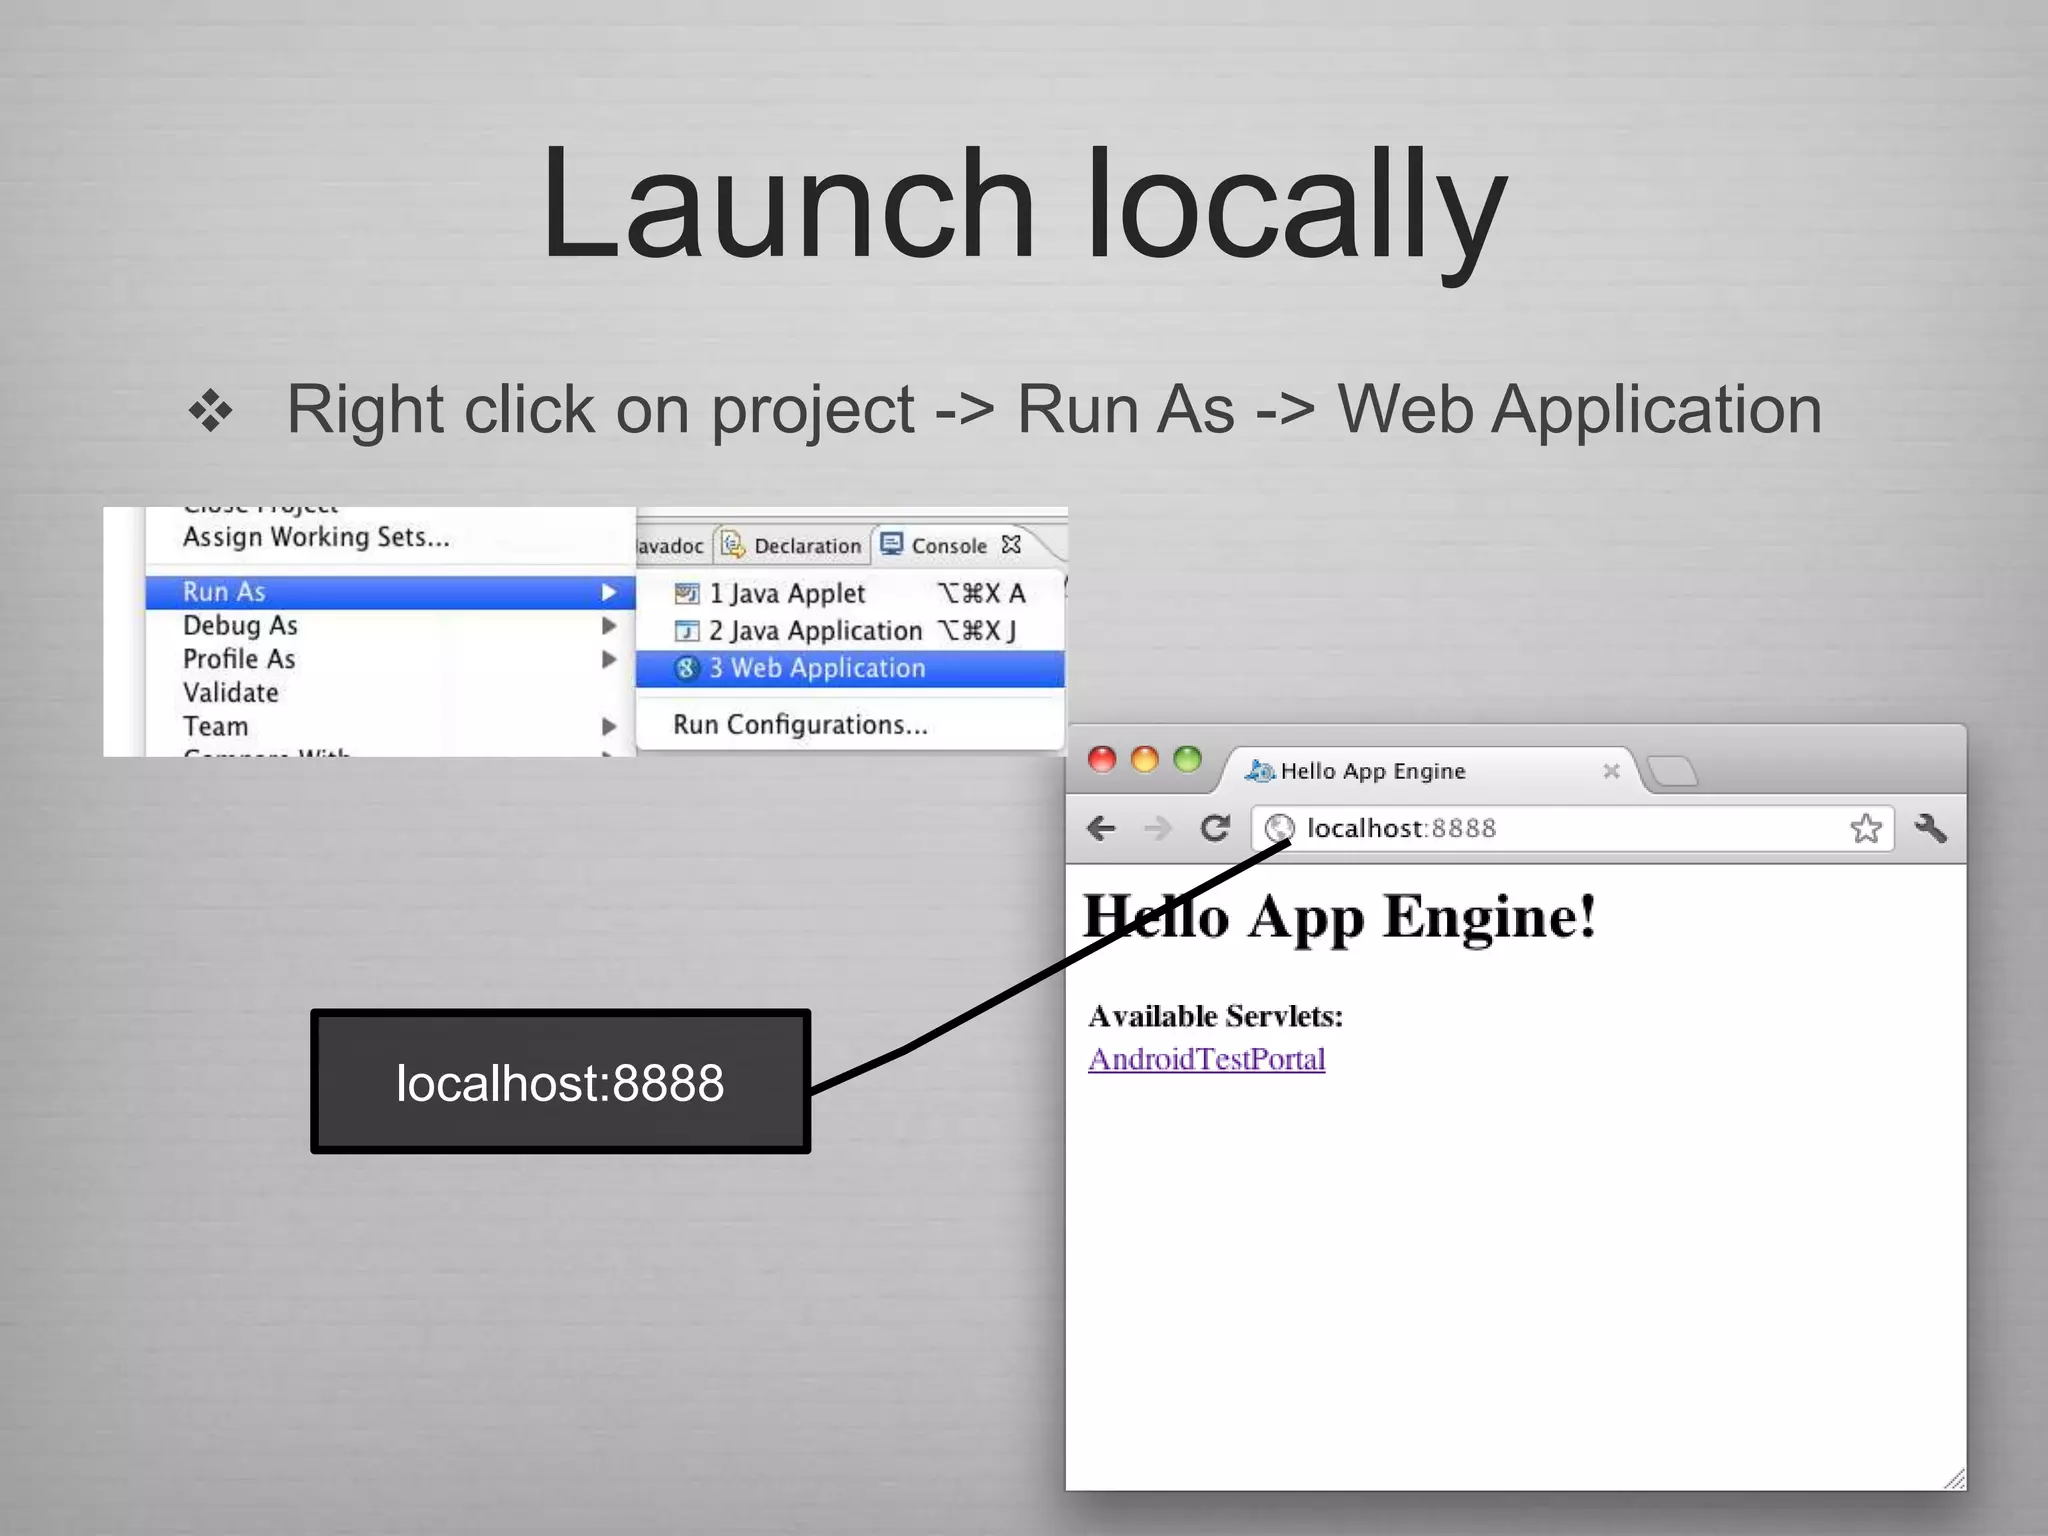
Task: Bookmark page with the star icon
Action: click(1865, 828)
